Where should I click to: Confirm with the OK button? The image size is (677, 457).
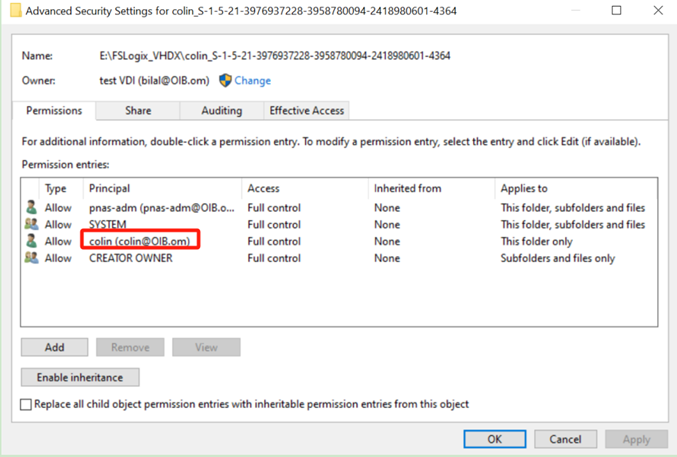494,439
